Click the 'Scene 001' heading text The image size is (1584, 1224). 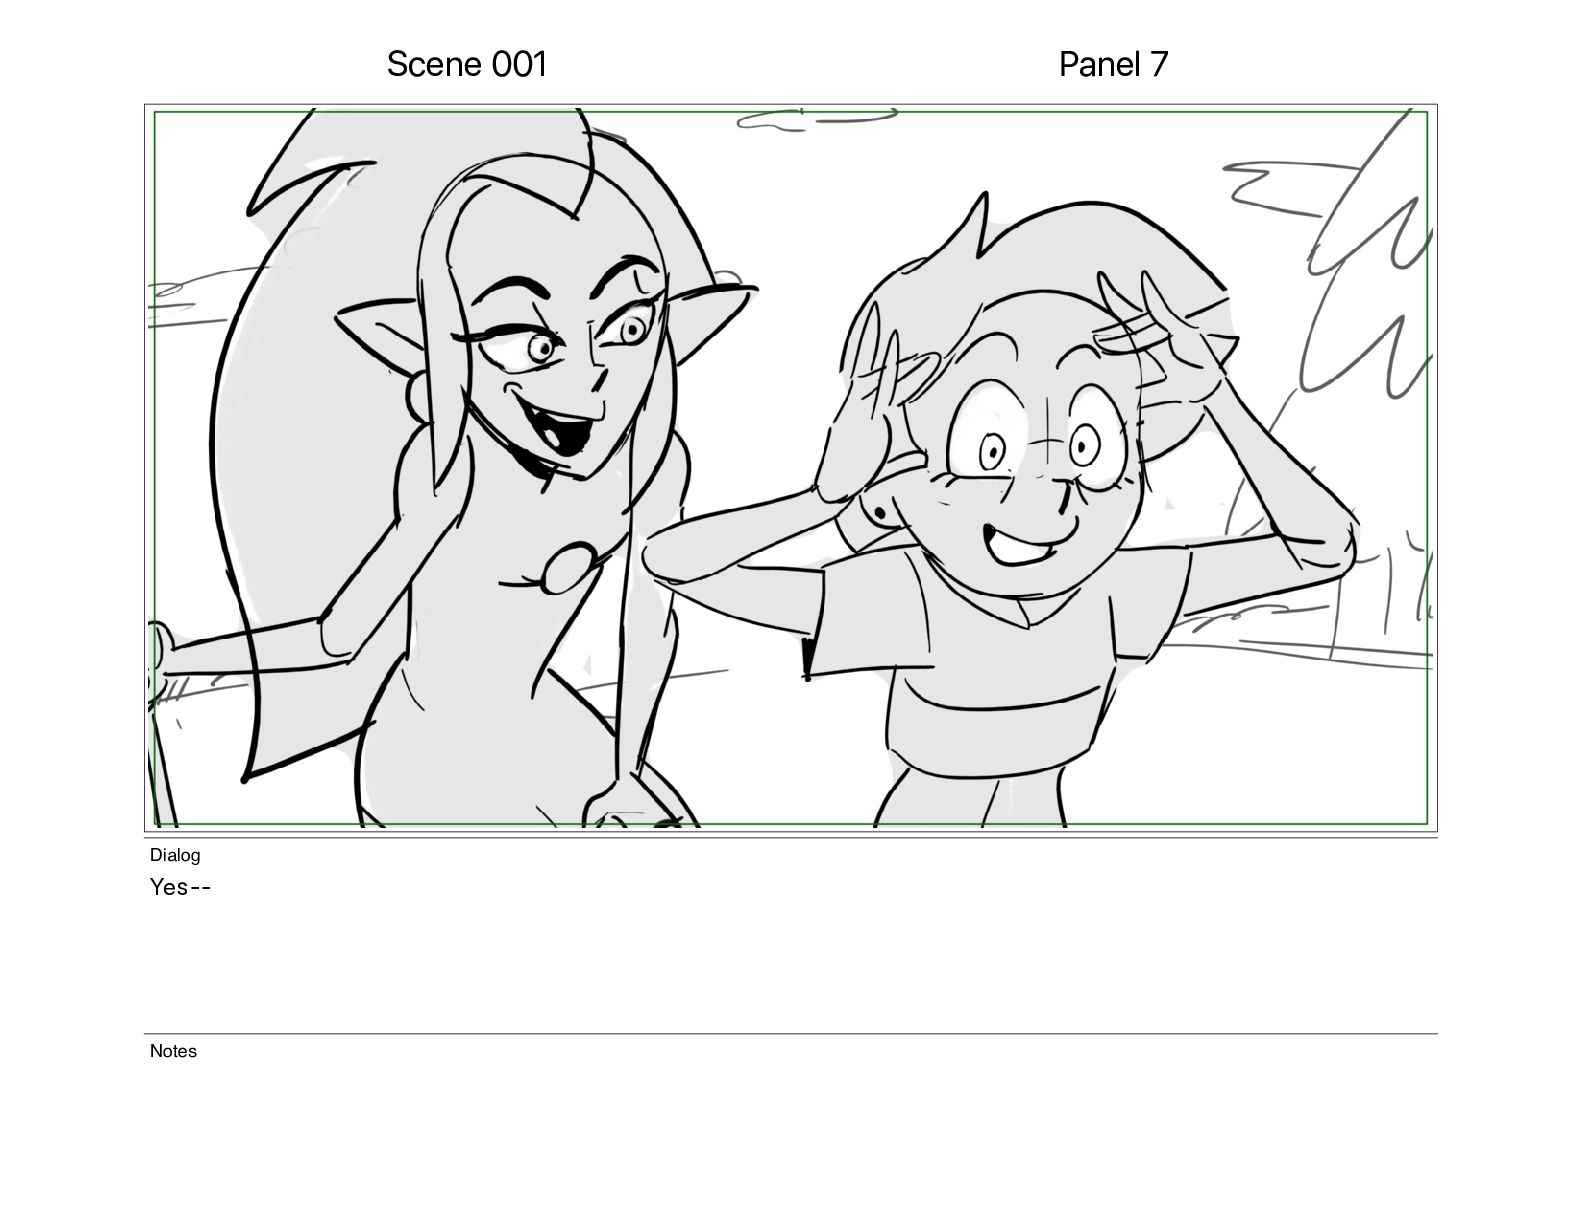pos(467,64)
